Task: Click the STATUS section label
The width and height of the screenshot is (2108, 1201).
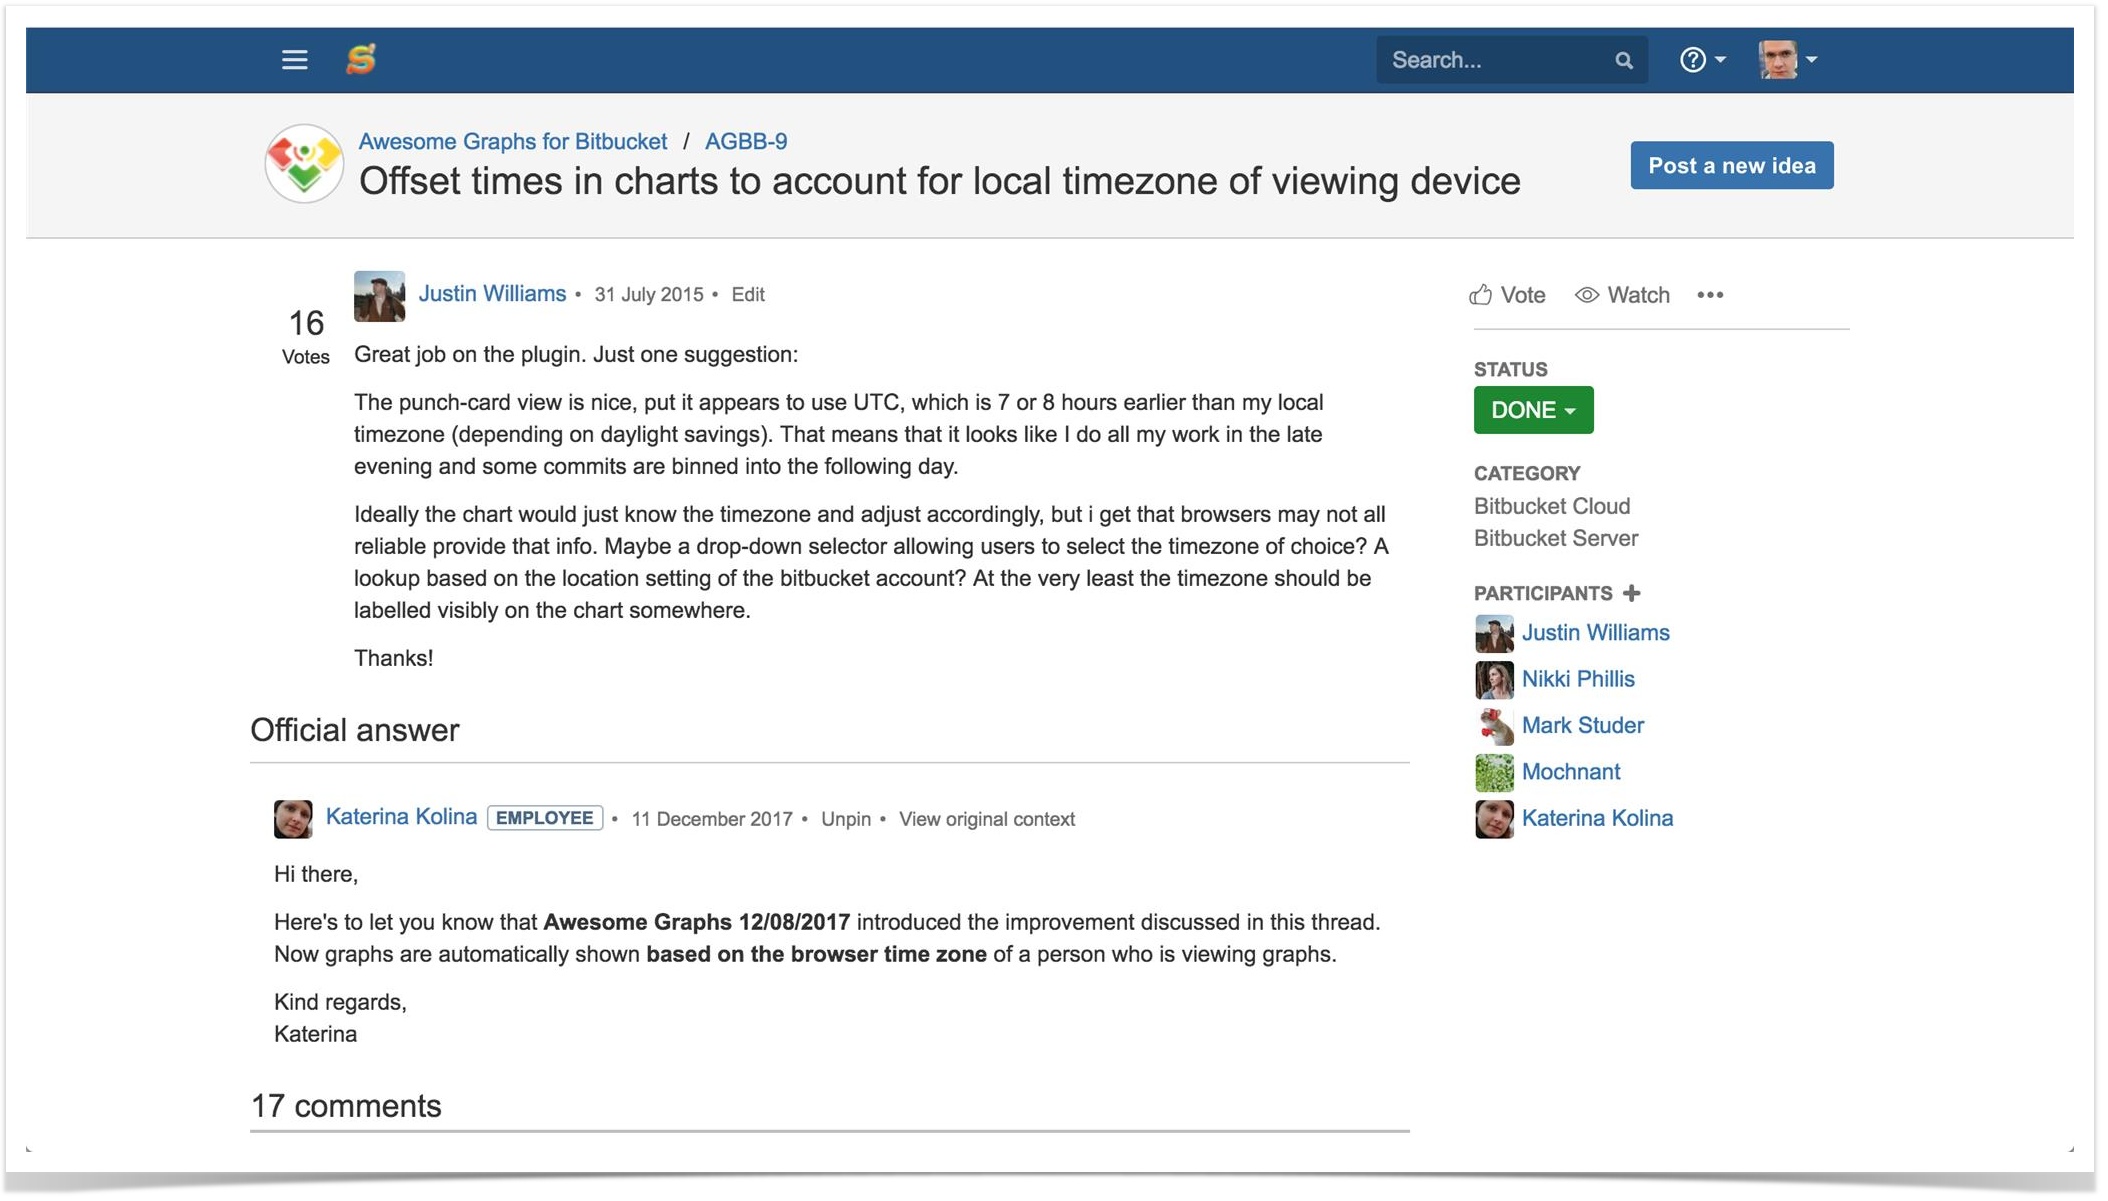Action: click(x=1510, y=370)
